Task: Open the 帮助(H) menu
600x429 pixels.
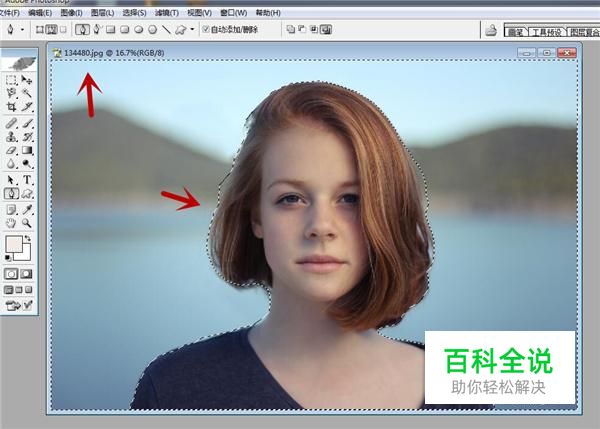Action: click(x=268, y=13)
